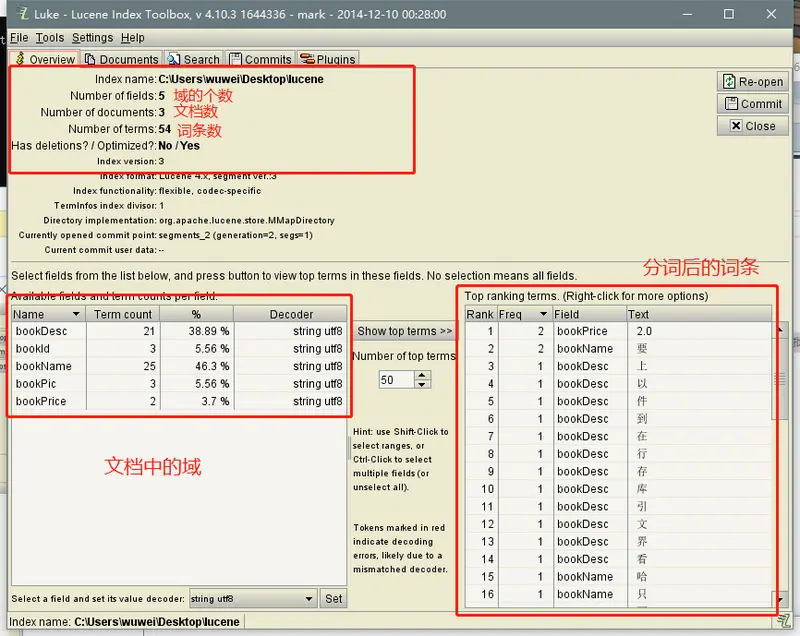Open the Overview tab
800x636 pixels.
coord(45,59)
